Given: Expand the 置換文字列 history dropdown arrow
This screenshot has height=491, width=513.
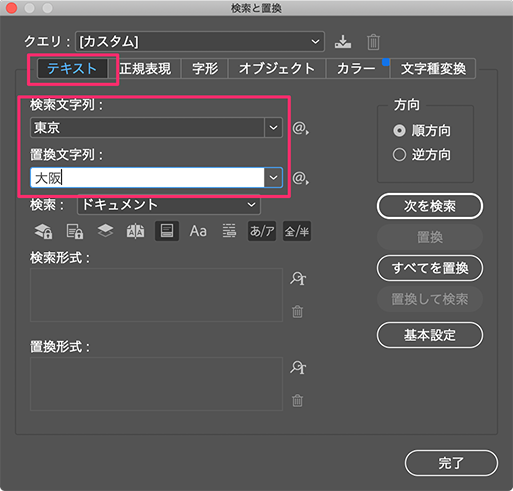Looking at the screenshot, I should tap(273, 178).
